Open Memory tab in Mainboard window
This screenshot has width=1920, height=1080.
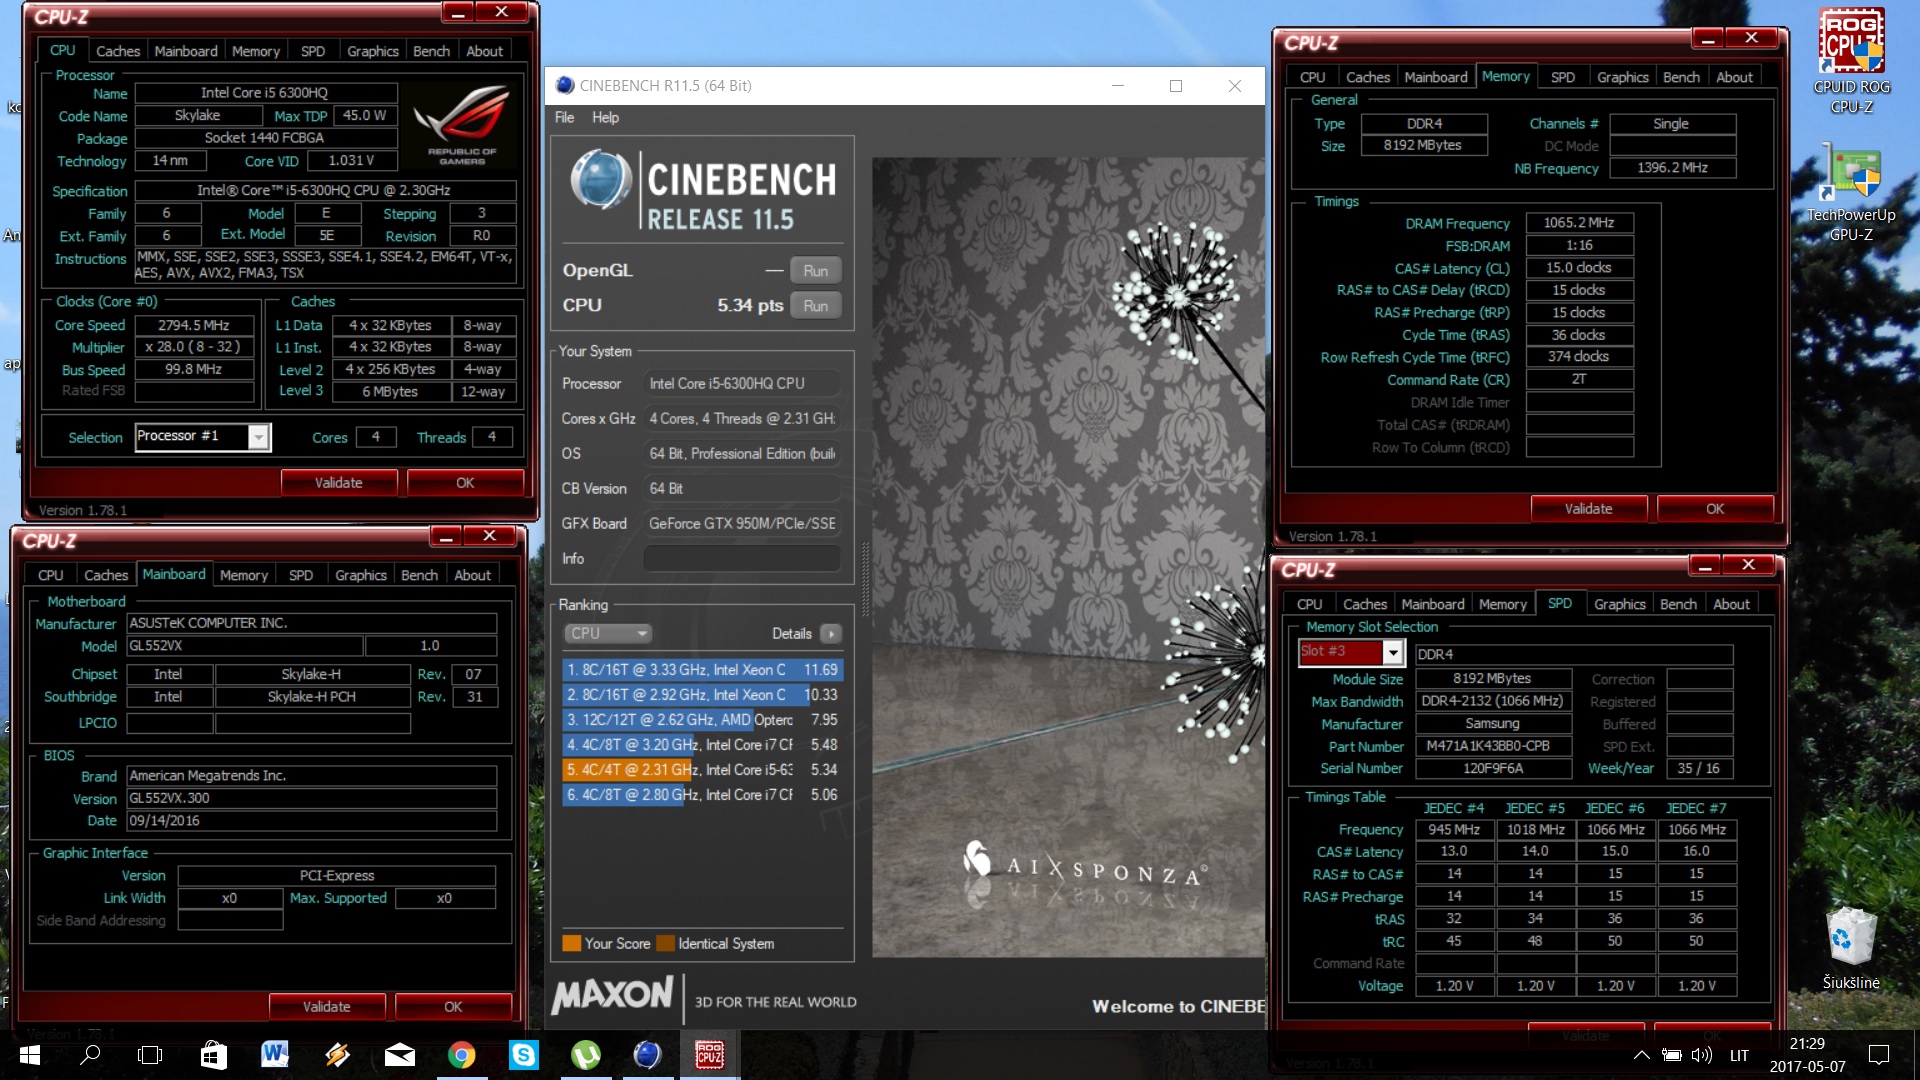tap(244, 575)
